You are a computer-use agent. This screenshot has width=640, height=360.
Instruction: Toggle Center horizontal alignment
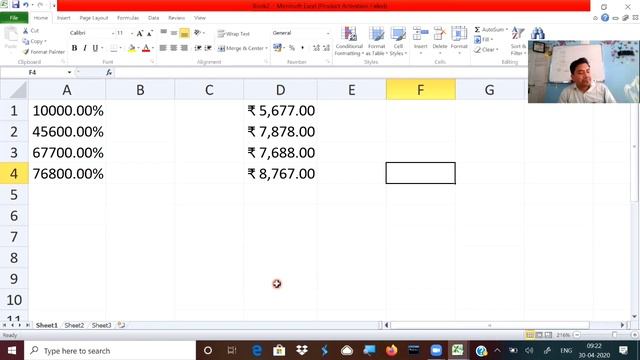pos(173,48)
